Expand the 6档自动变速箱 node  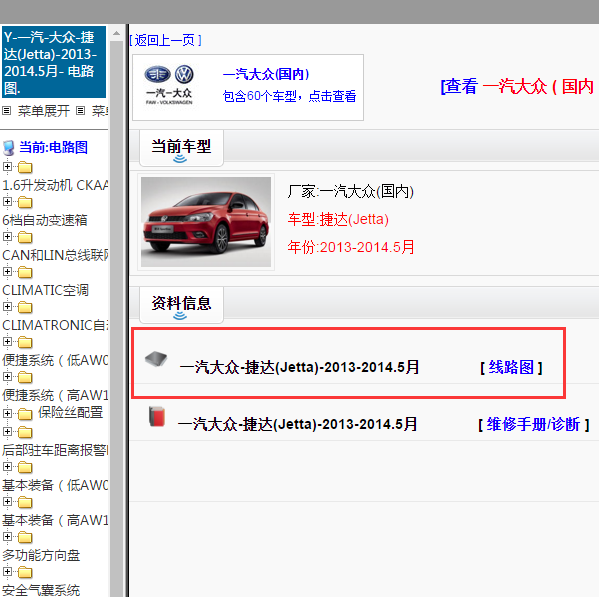click(7, 202)
